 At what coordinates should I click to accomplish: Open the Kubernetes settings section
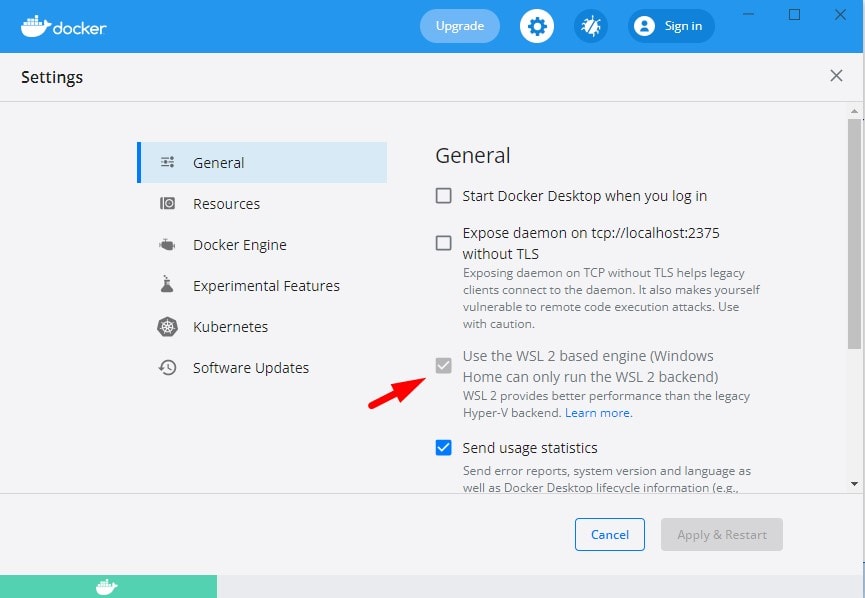[x=262, y=327]
